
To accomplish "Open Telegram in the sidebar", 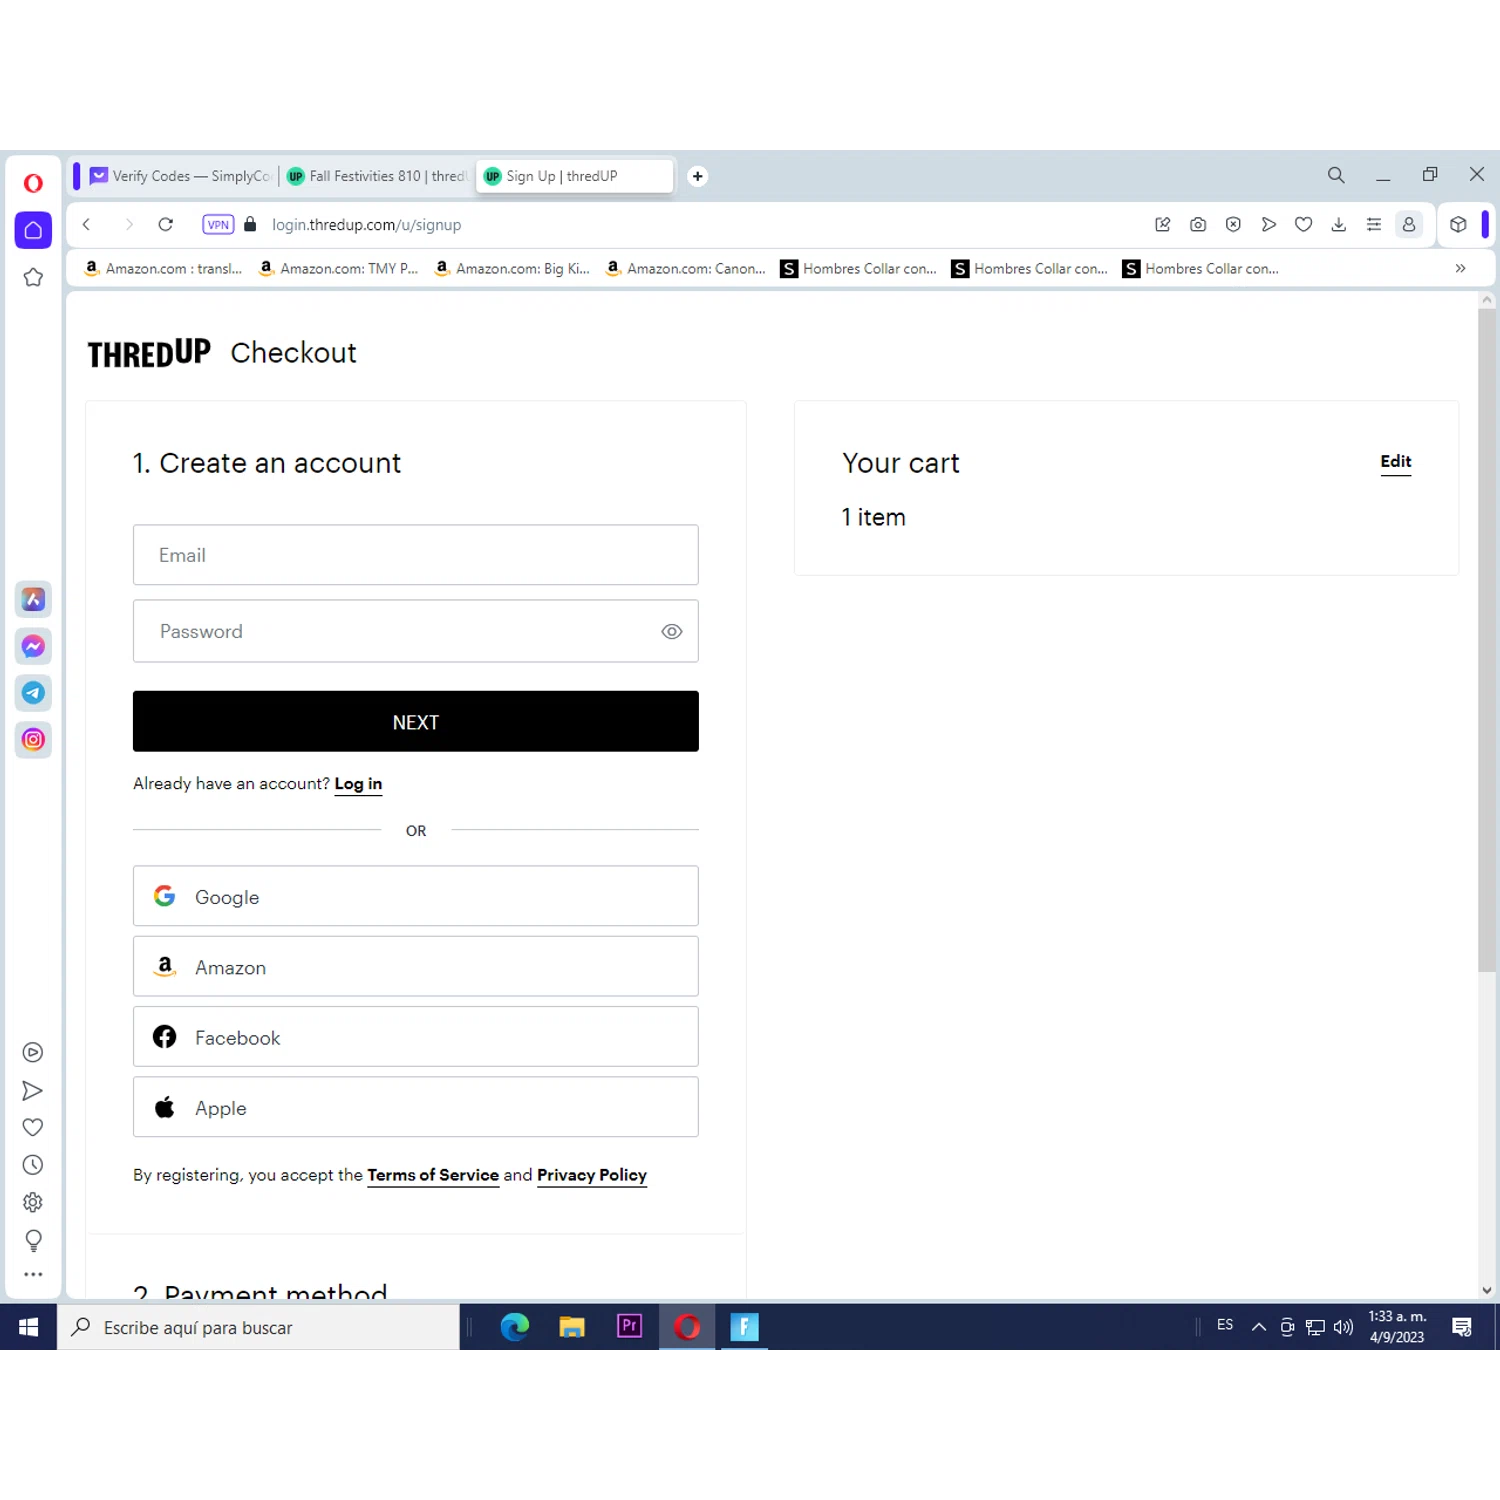I will tap(33, 693).
